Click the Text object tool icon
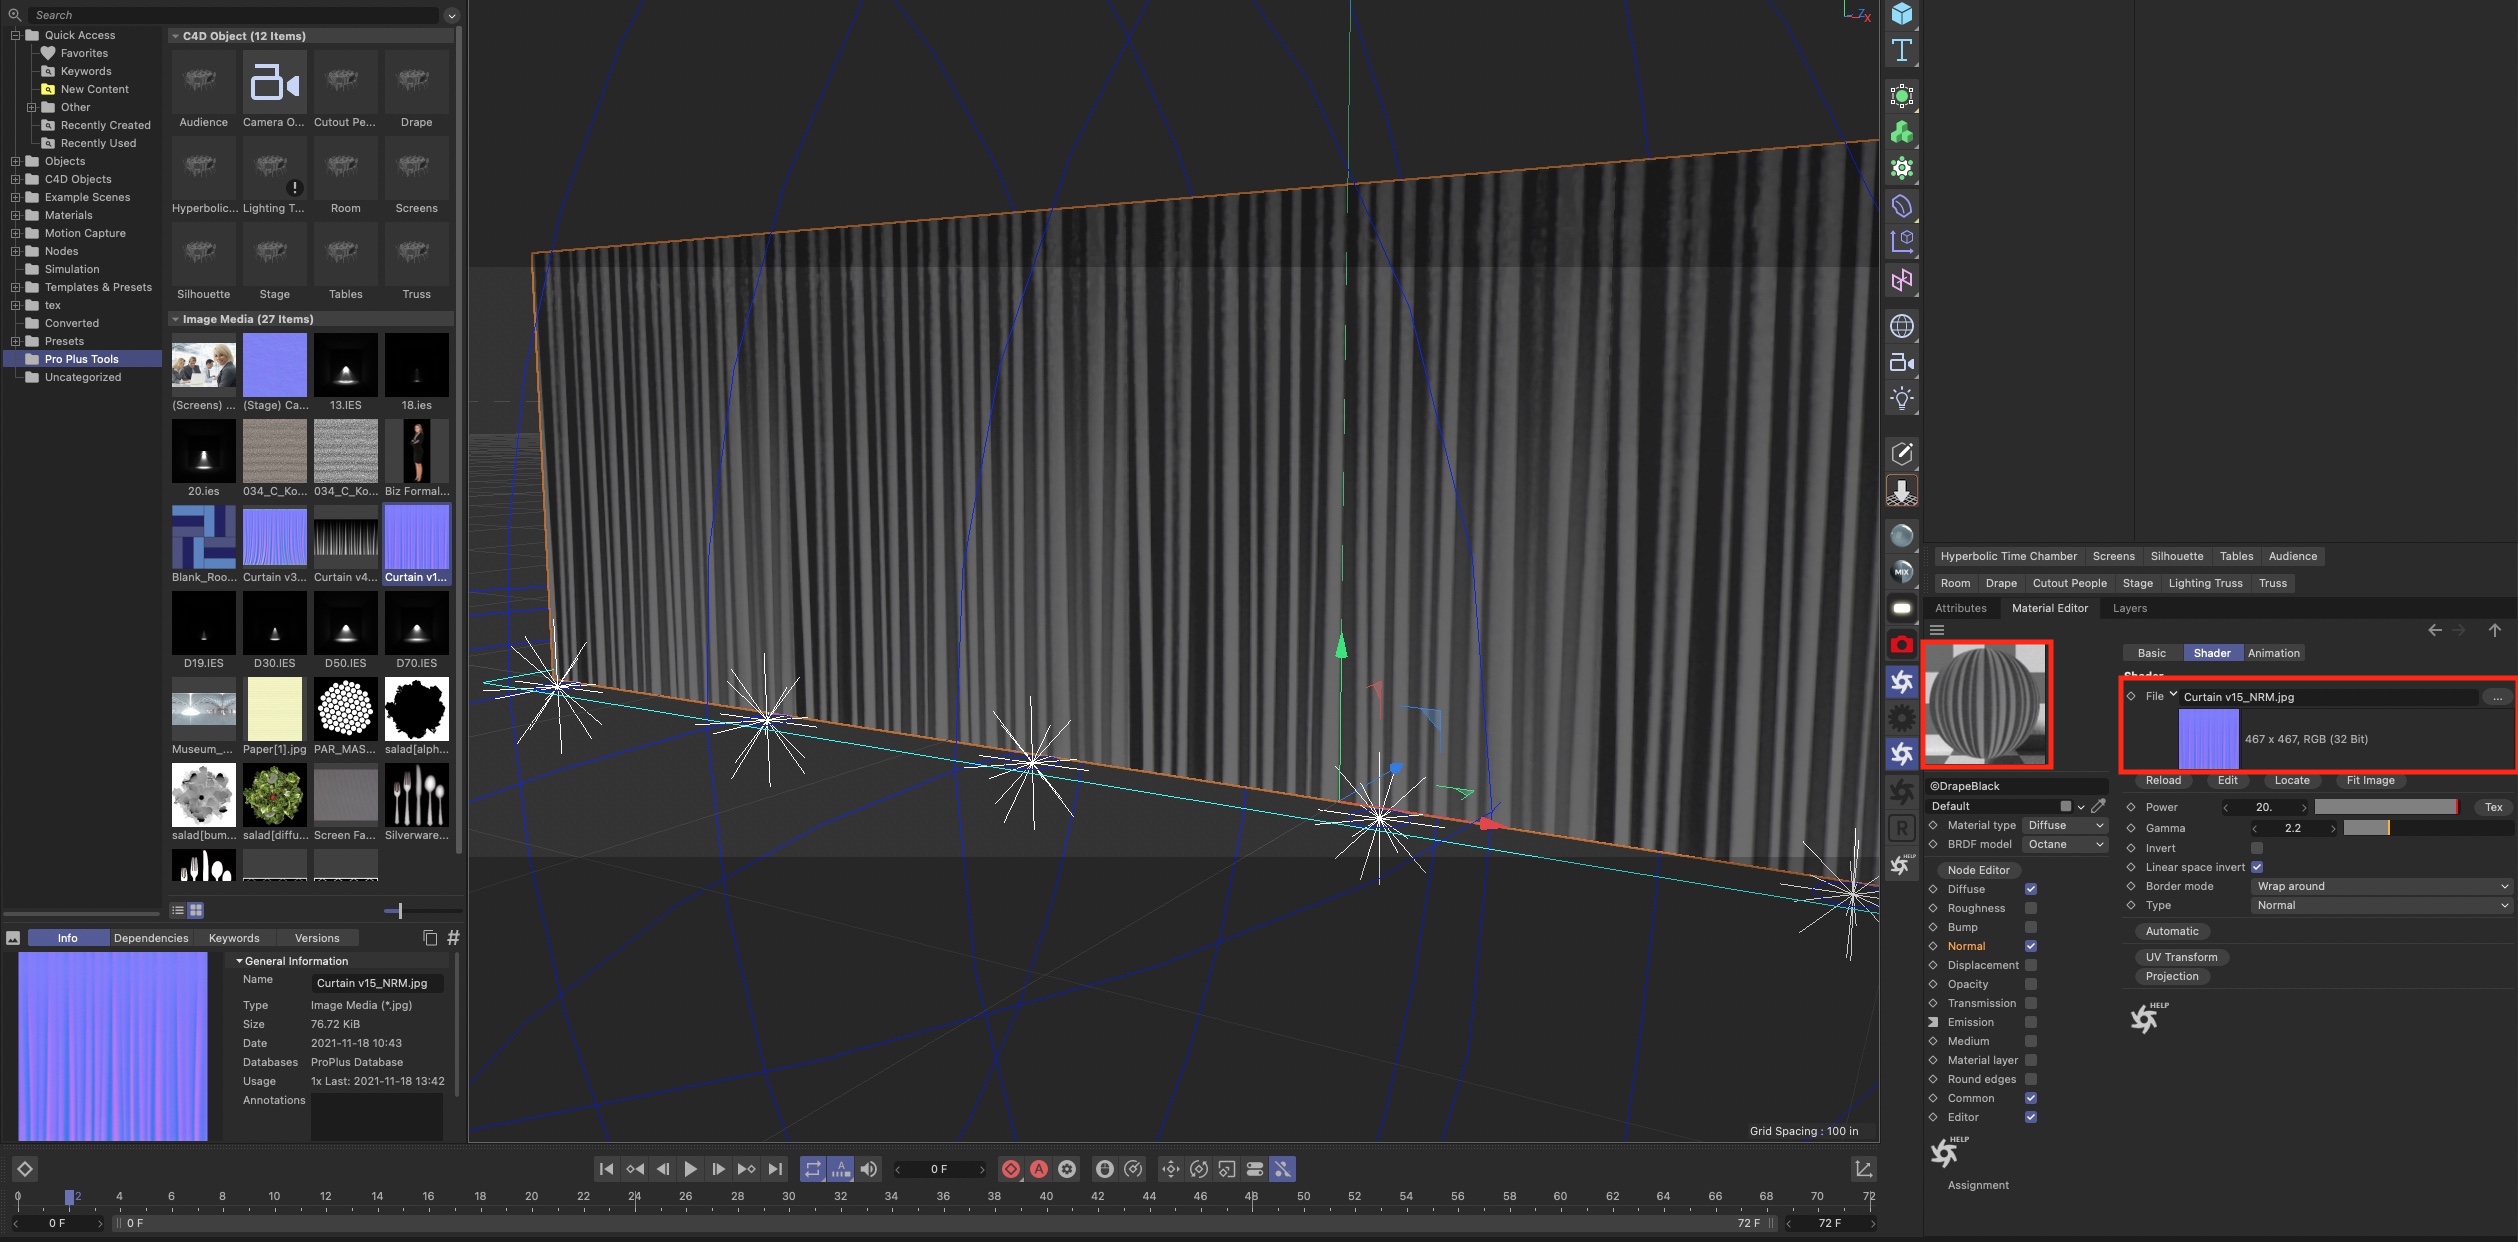This screenshot has height=1242, width=2518. 1901,50
